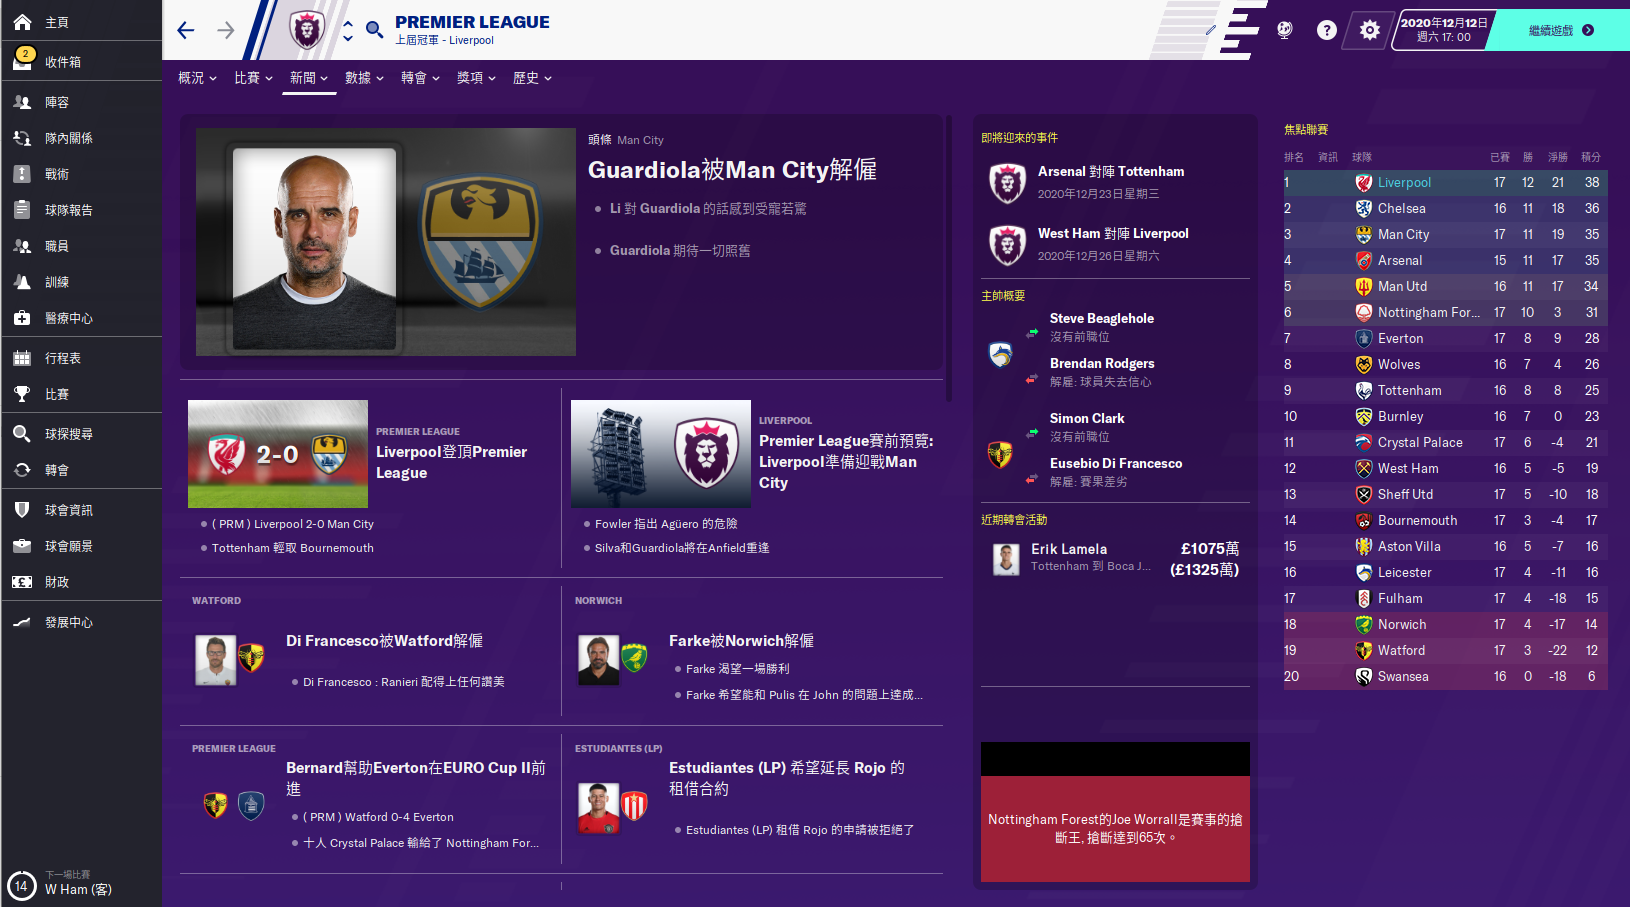This screenshot has height=907, width=1630.
Task: Click the football world icon in header
Action: point(1285,30)
